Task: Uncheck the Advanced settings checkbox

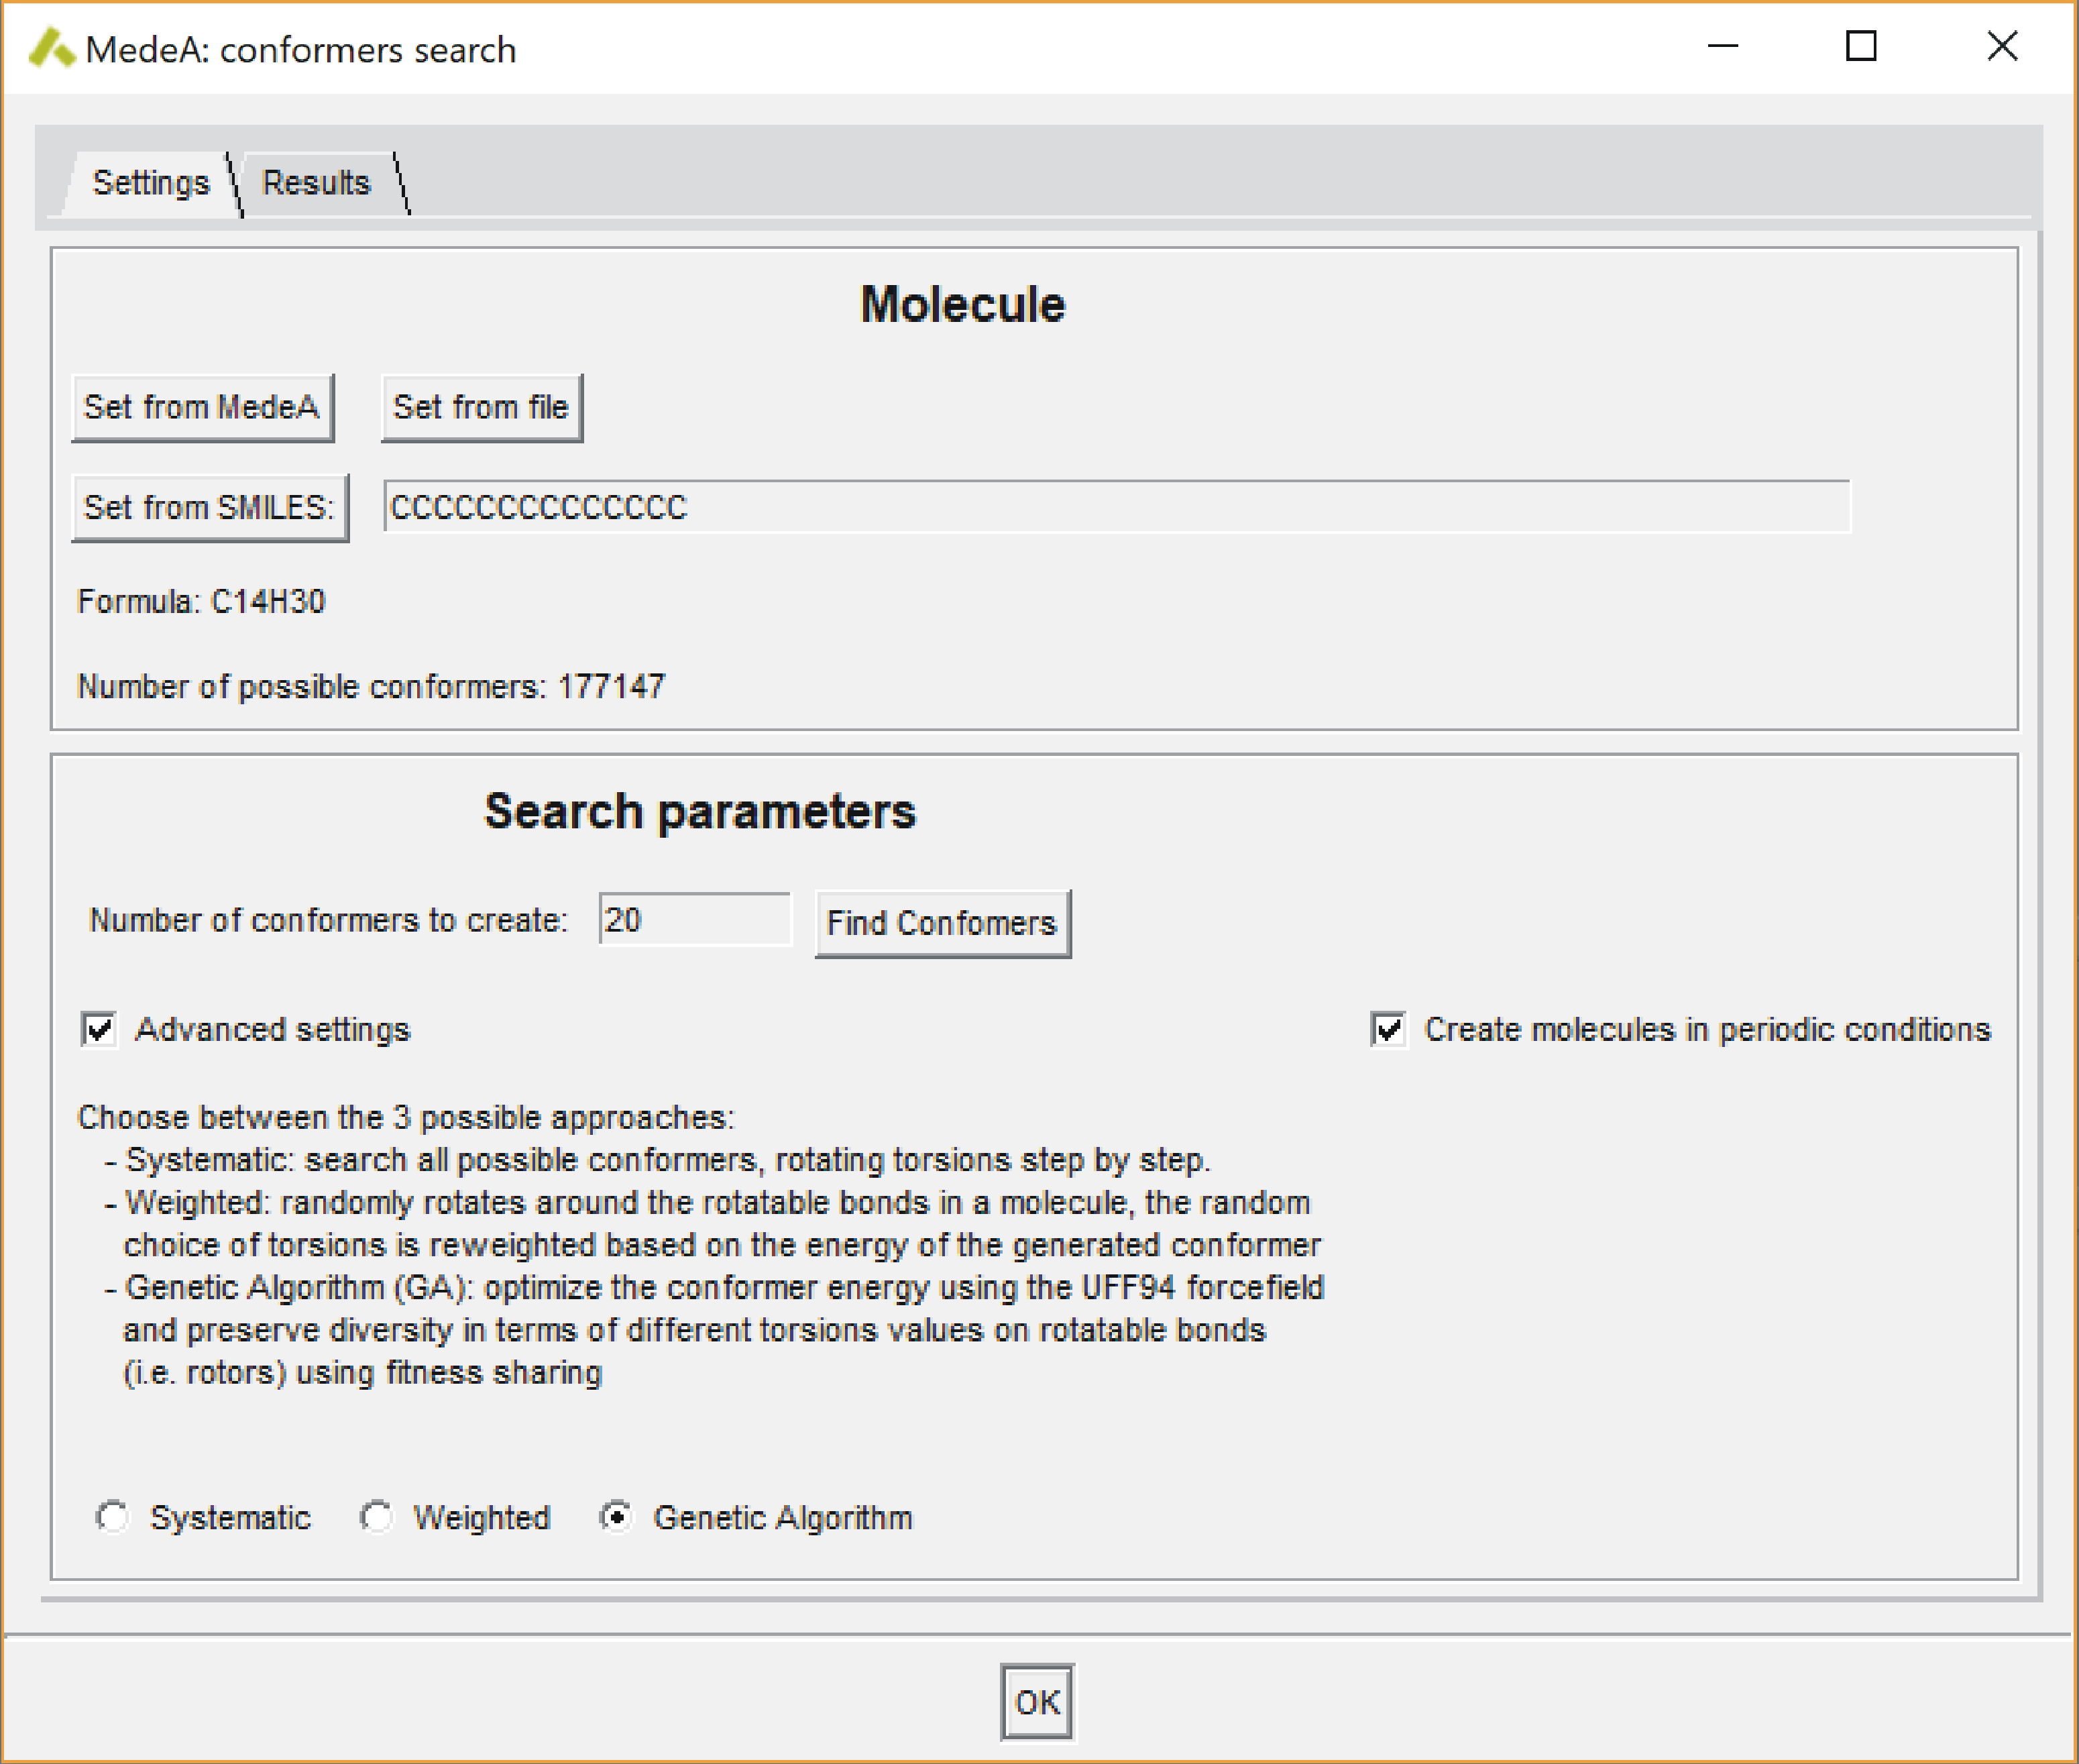Action: [x=100, y=1029]
